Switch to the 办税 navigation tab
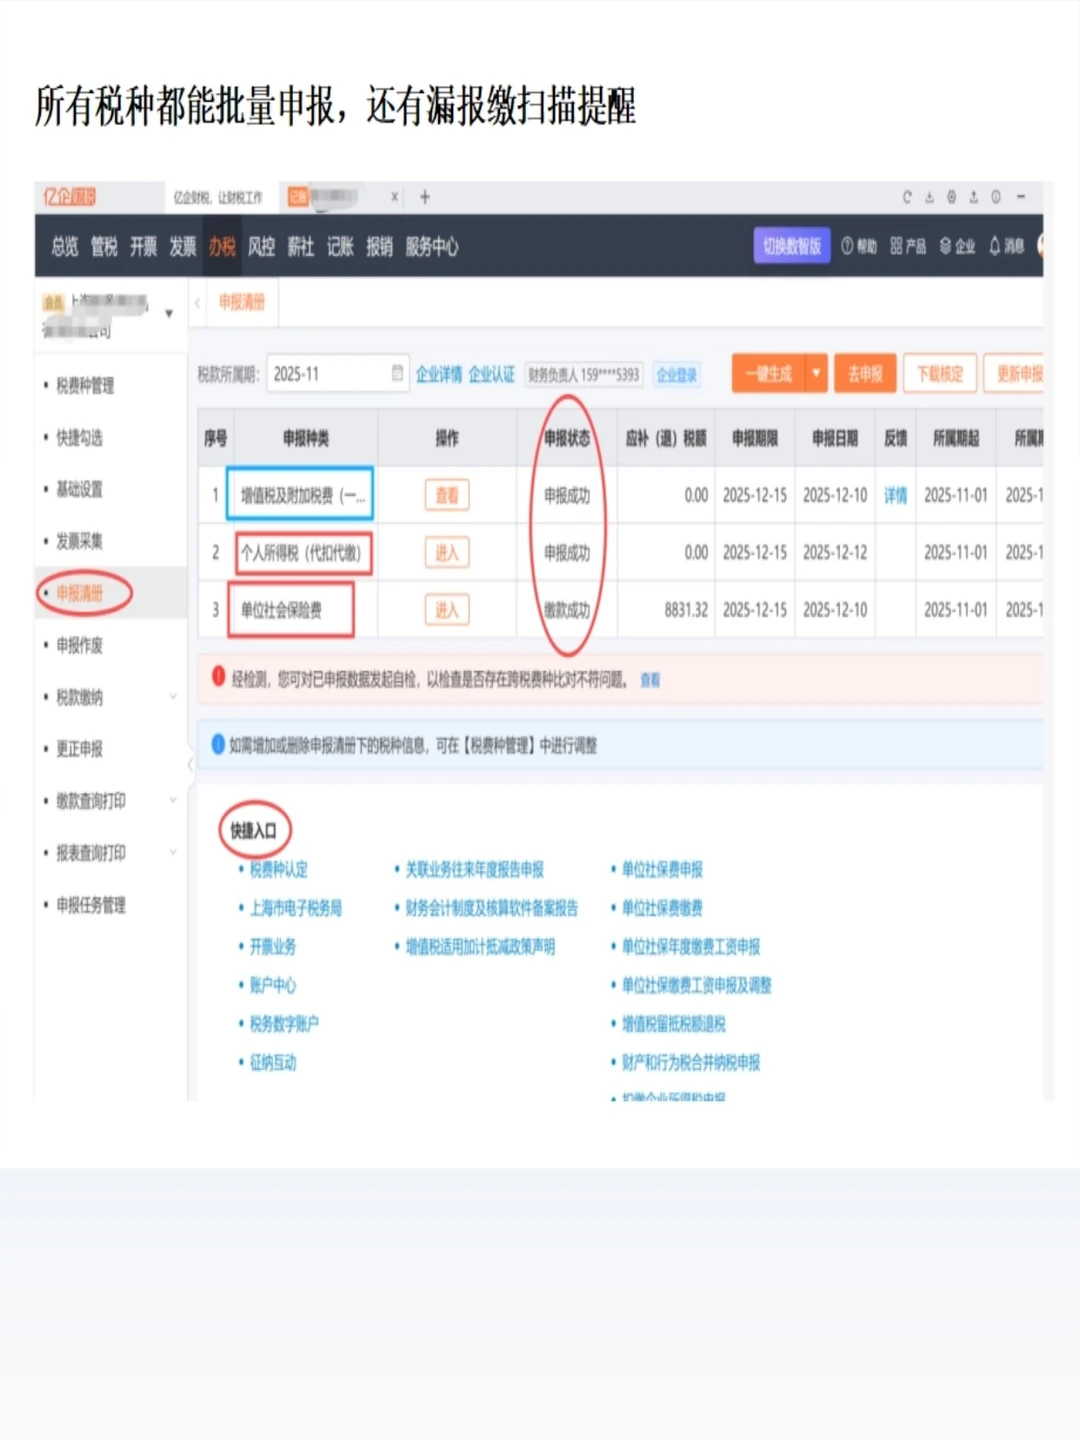Viewport: 1080px width, 1440px height. [x=222, y=247]
